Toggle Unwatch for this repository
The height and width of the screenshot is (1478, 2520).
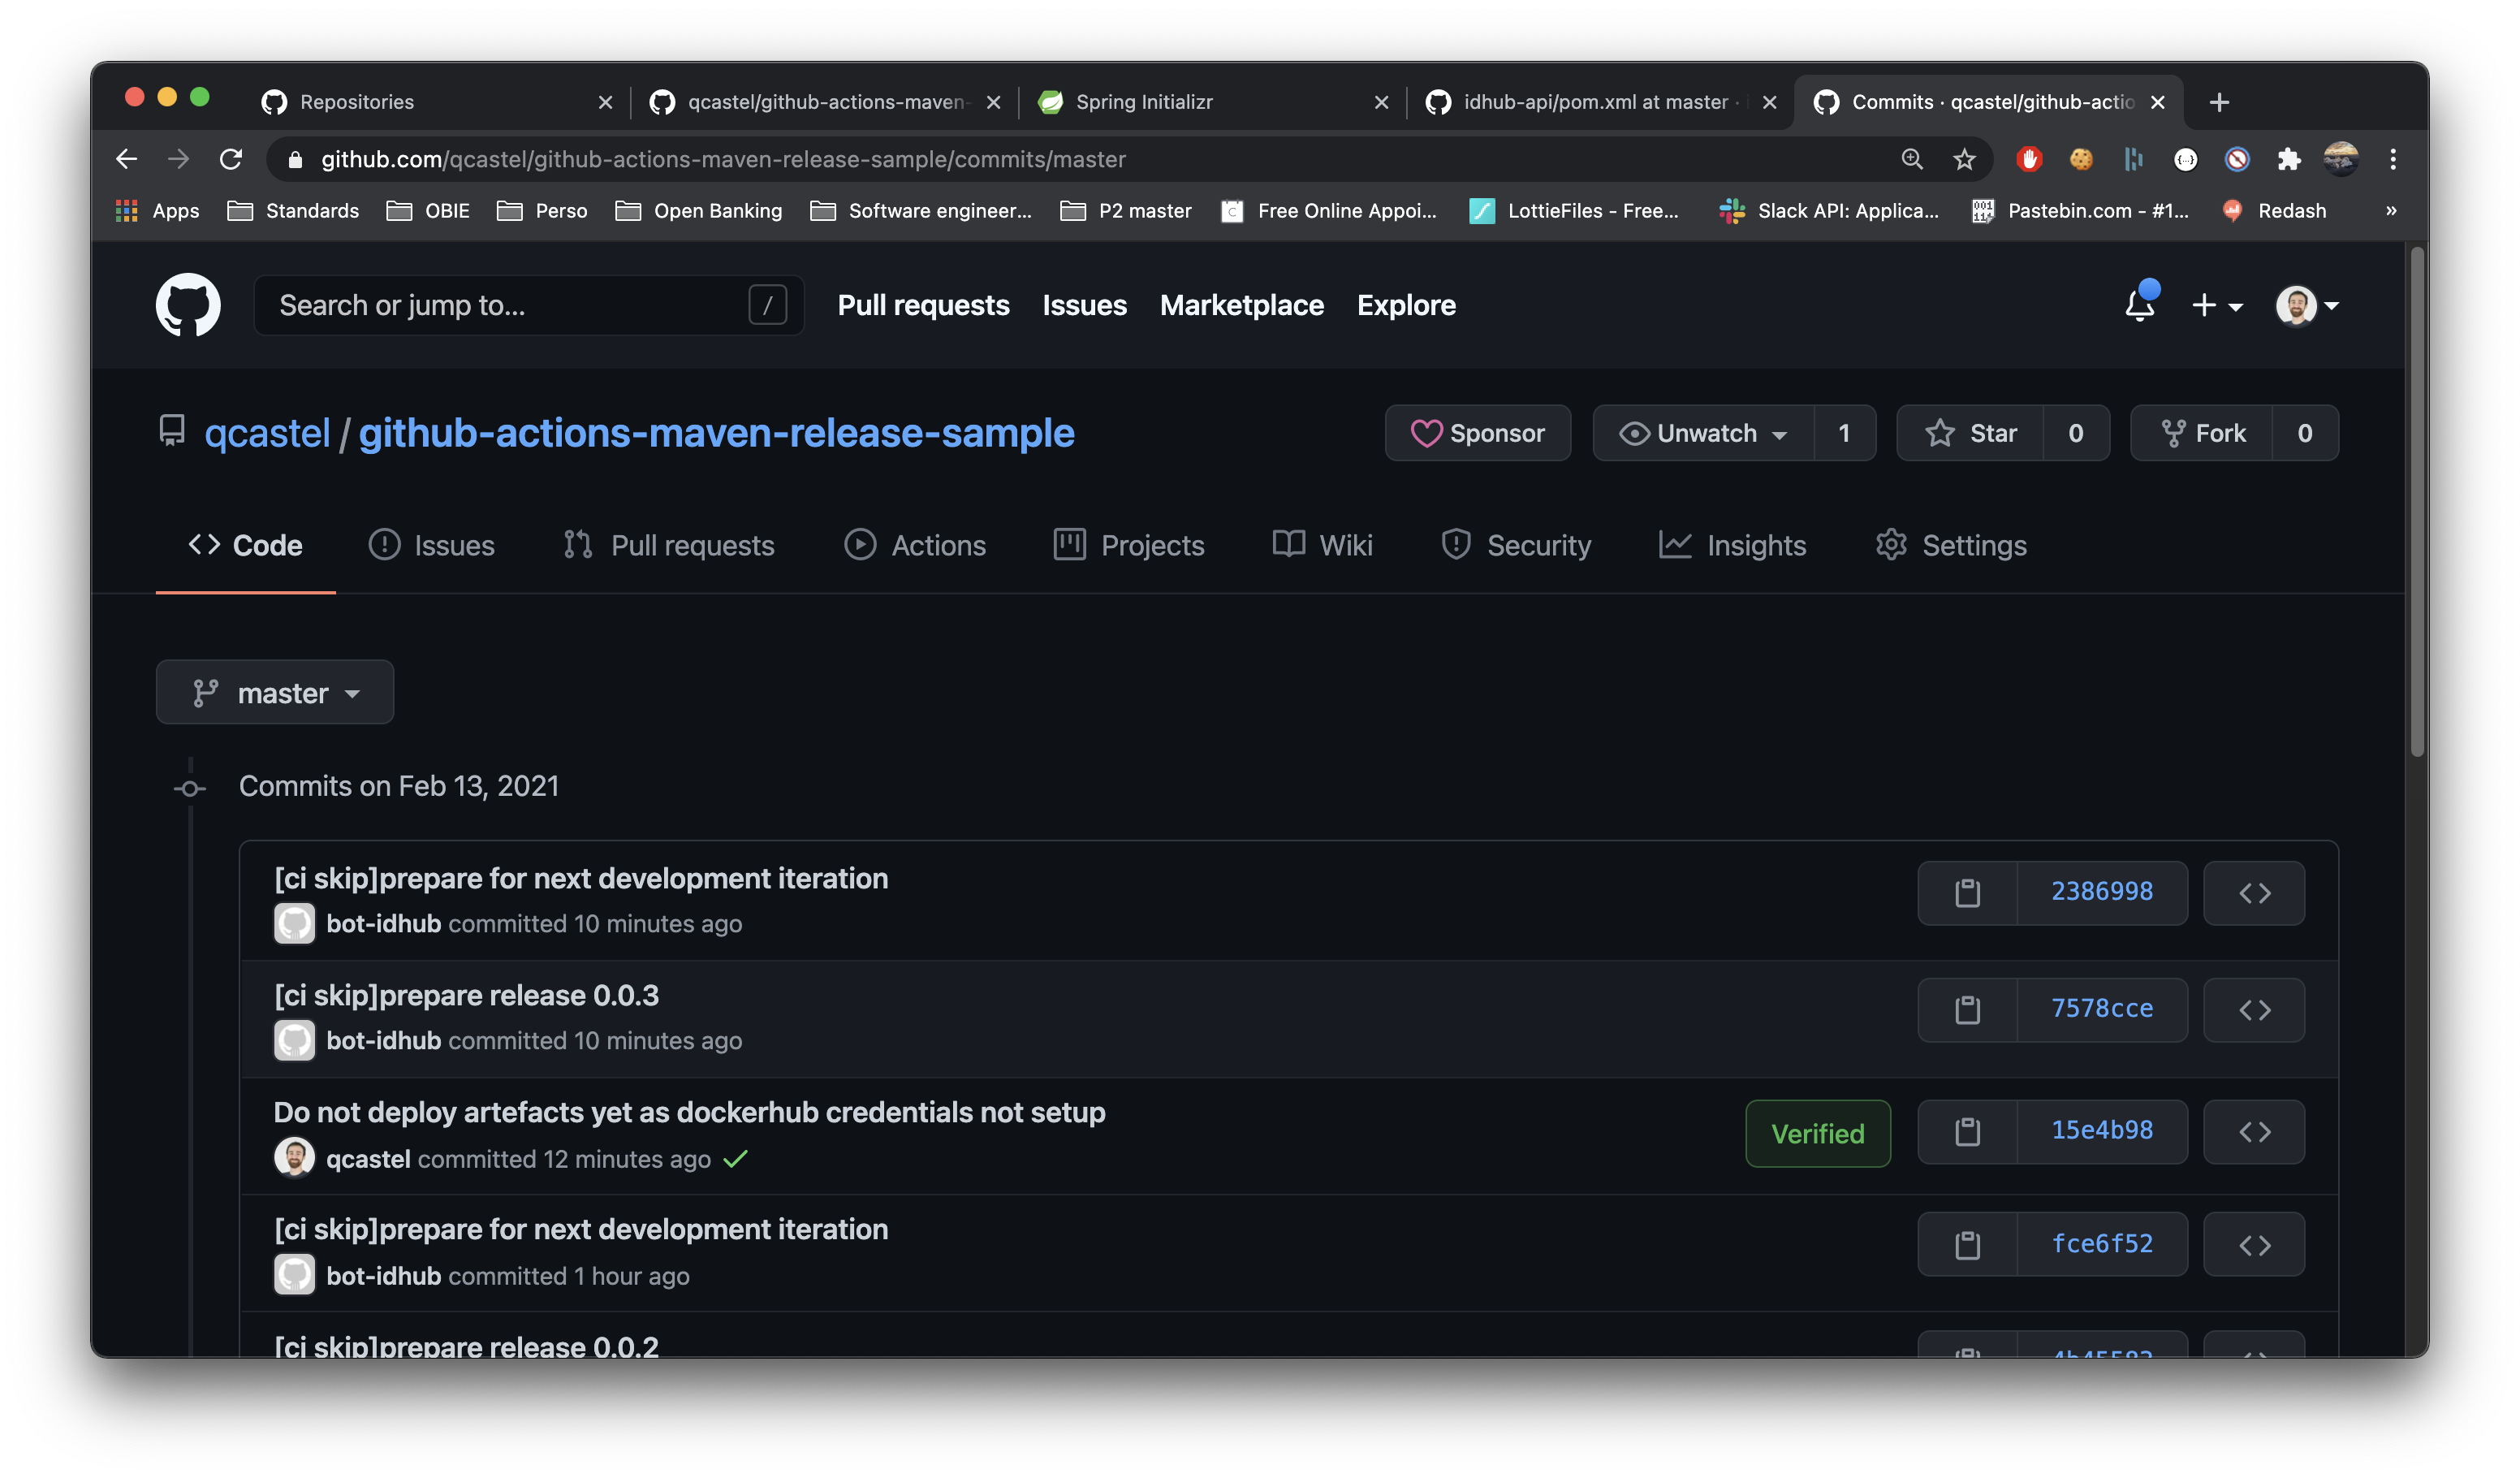1704,433
